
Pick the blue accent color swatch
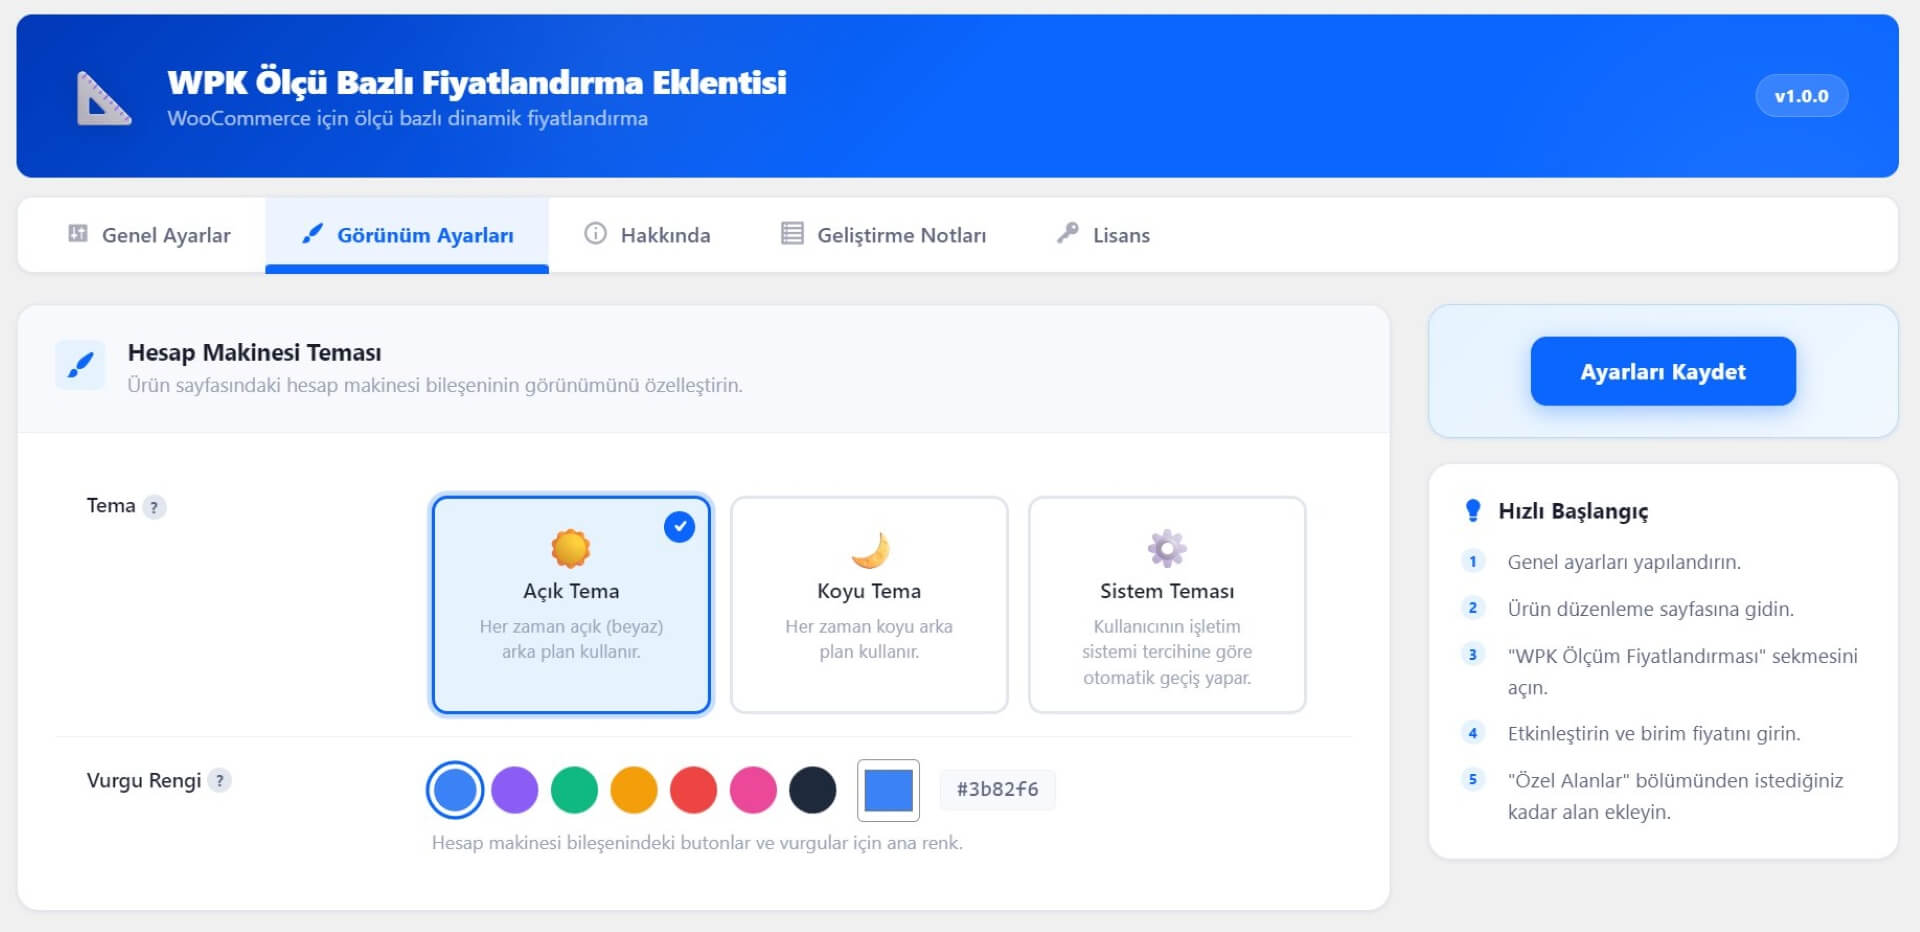pyautogui.click(x=455, y=790)
